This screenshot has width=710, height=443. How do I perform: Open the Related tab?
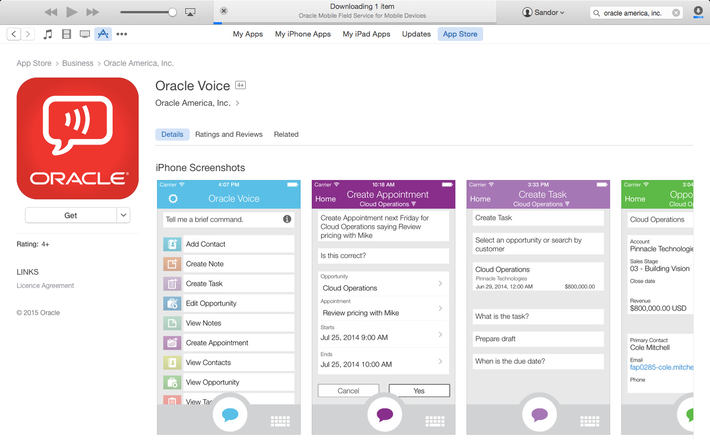click(286, 135)
